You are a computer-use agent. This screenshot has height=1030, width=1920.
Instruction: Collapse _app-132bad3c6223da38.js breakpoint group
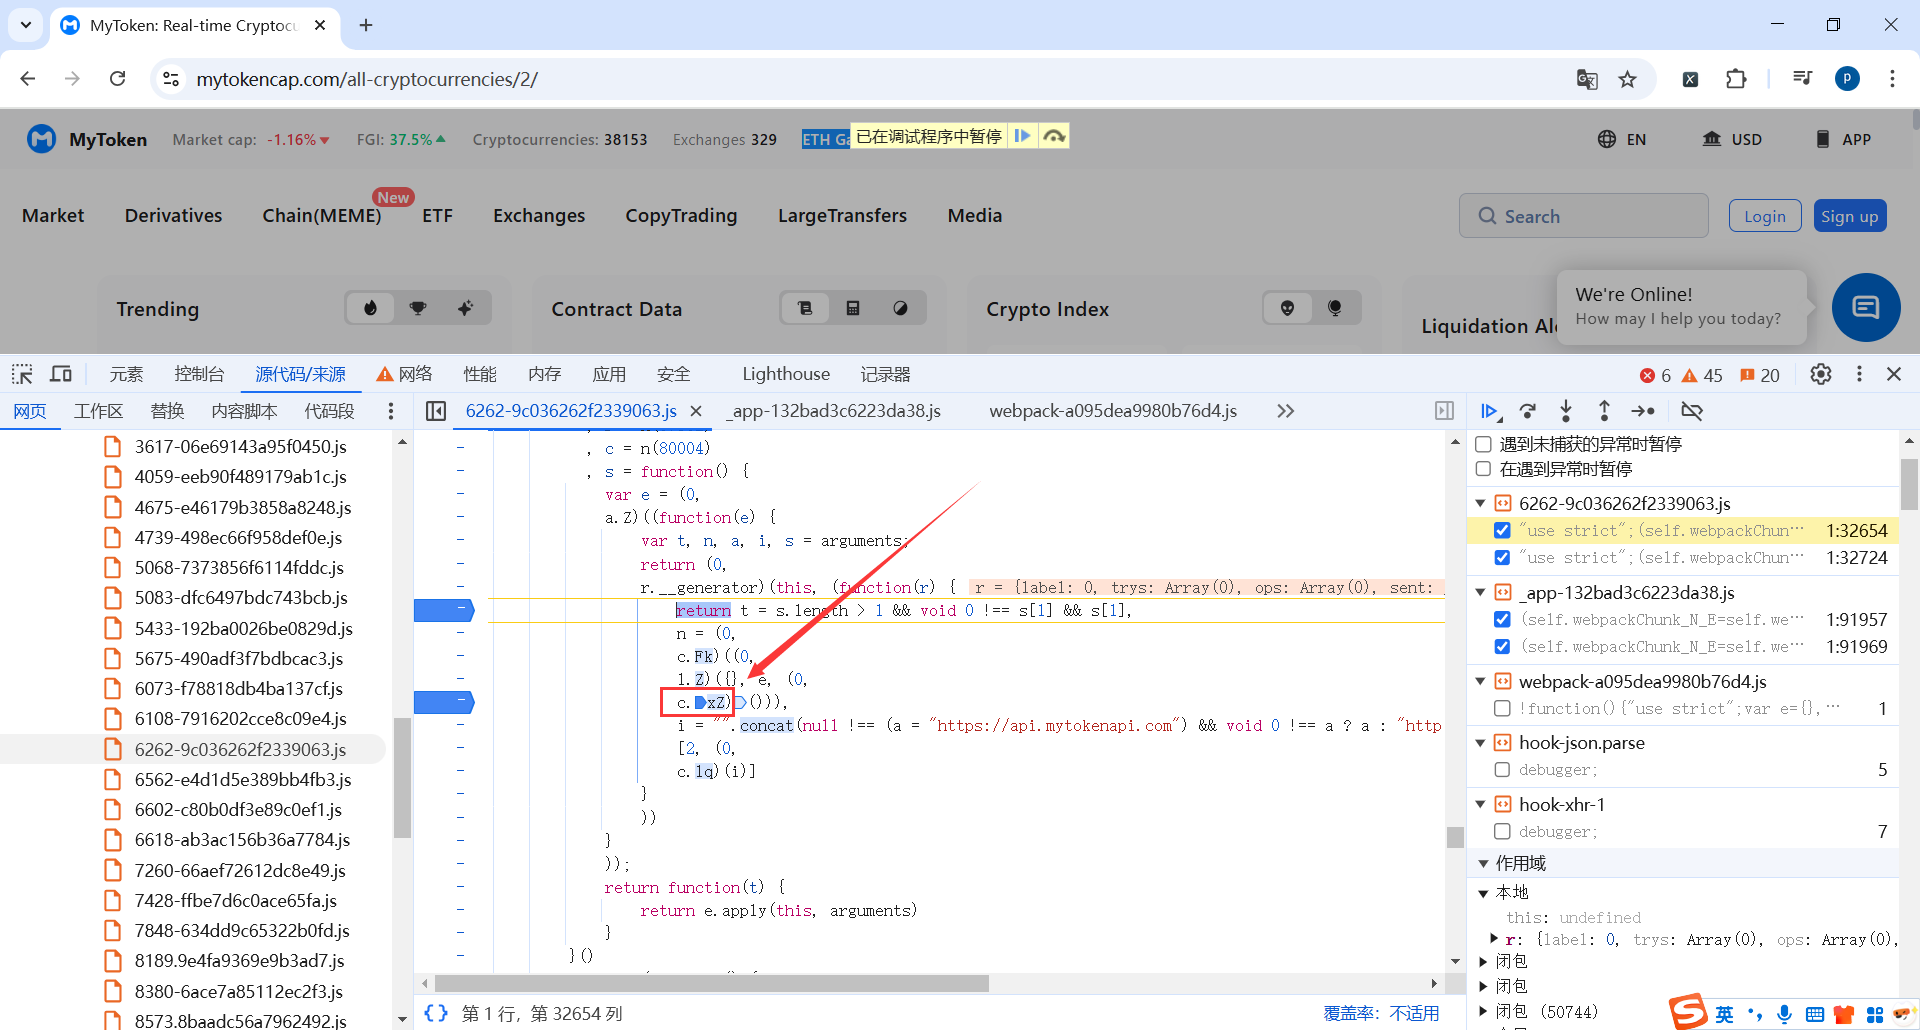(1481, 593)
